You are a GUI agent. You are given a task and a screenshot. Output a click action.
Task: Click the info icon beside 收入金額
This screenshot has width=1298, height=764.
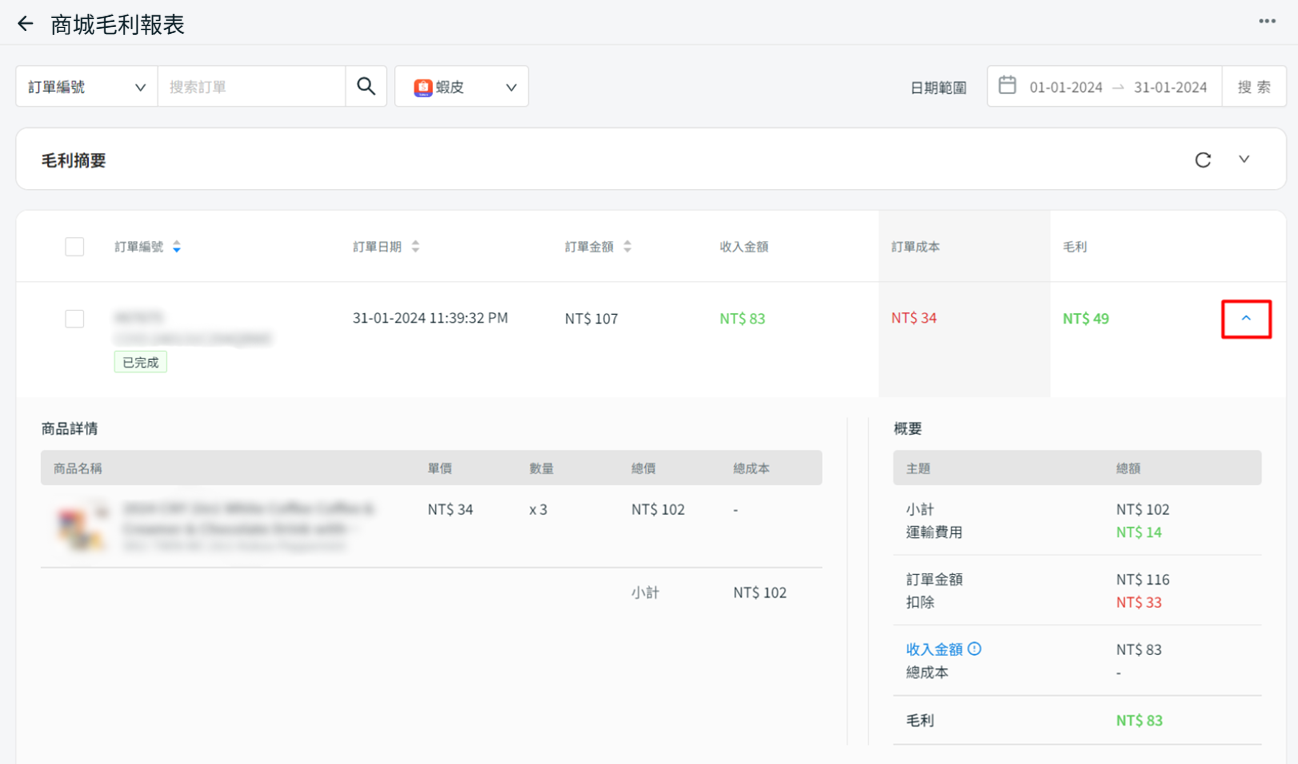[974, 649]
